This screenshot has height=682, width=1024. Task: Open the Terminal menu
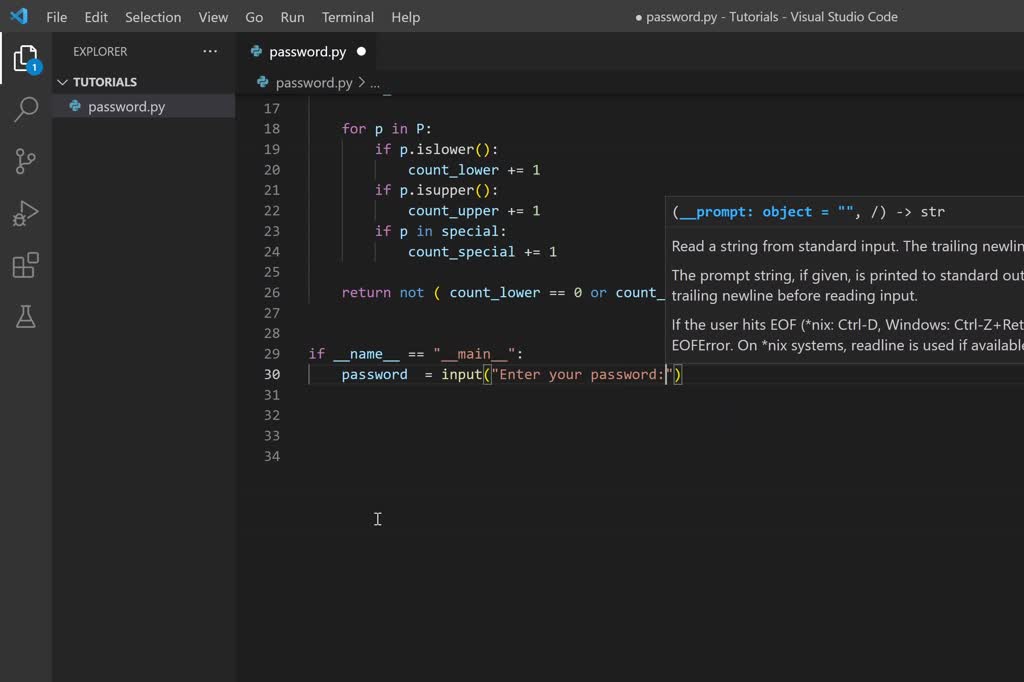tap(347, 17)
